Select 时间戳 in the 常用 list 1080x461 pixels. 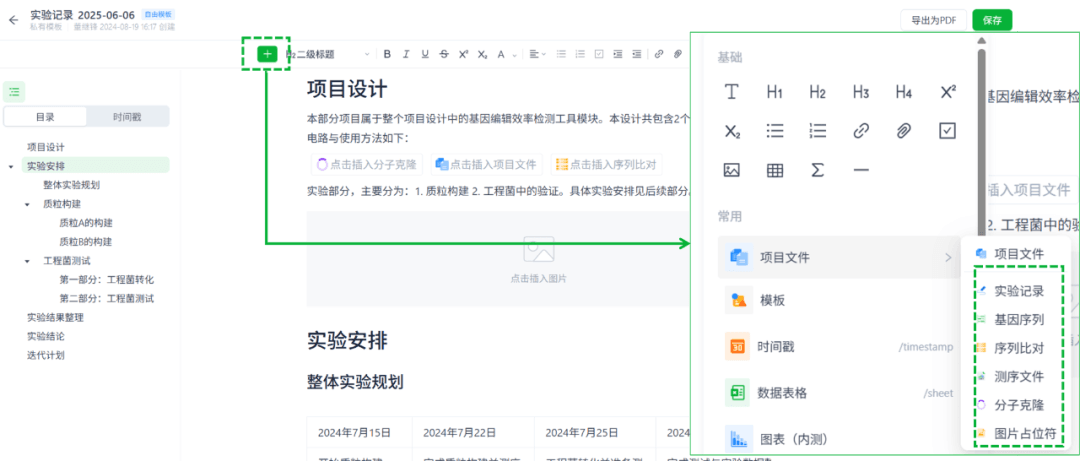tap(839, 347)
